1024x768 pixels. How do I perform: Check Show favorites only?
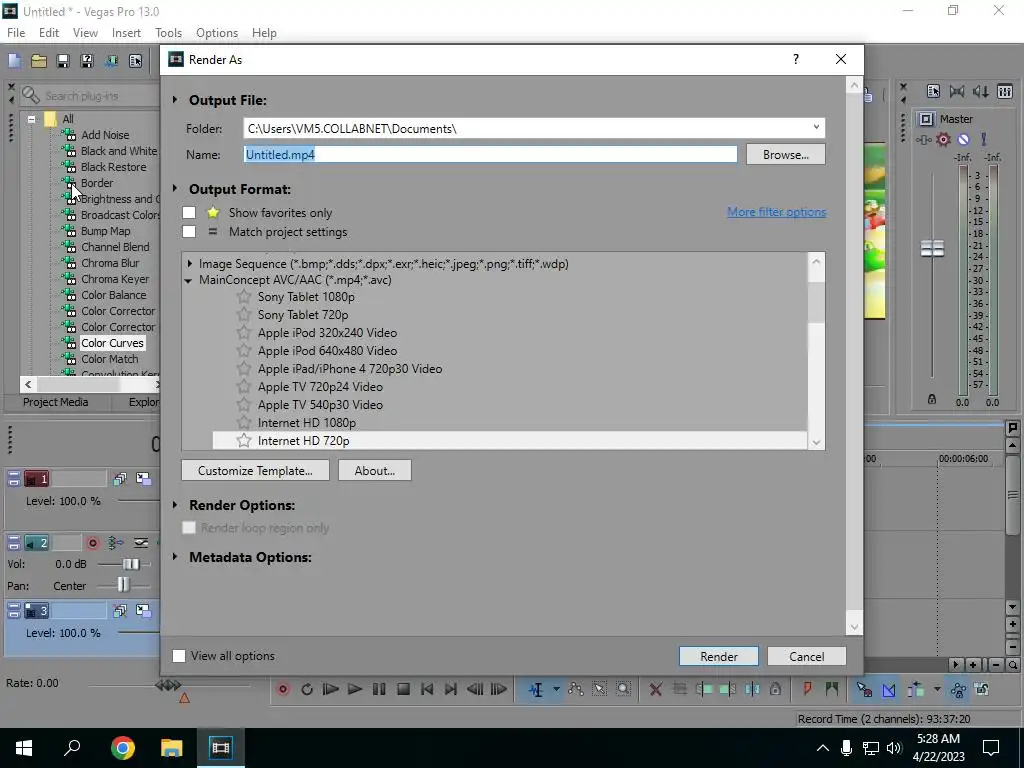coord(189,213)
